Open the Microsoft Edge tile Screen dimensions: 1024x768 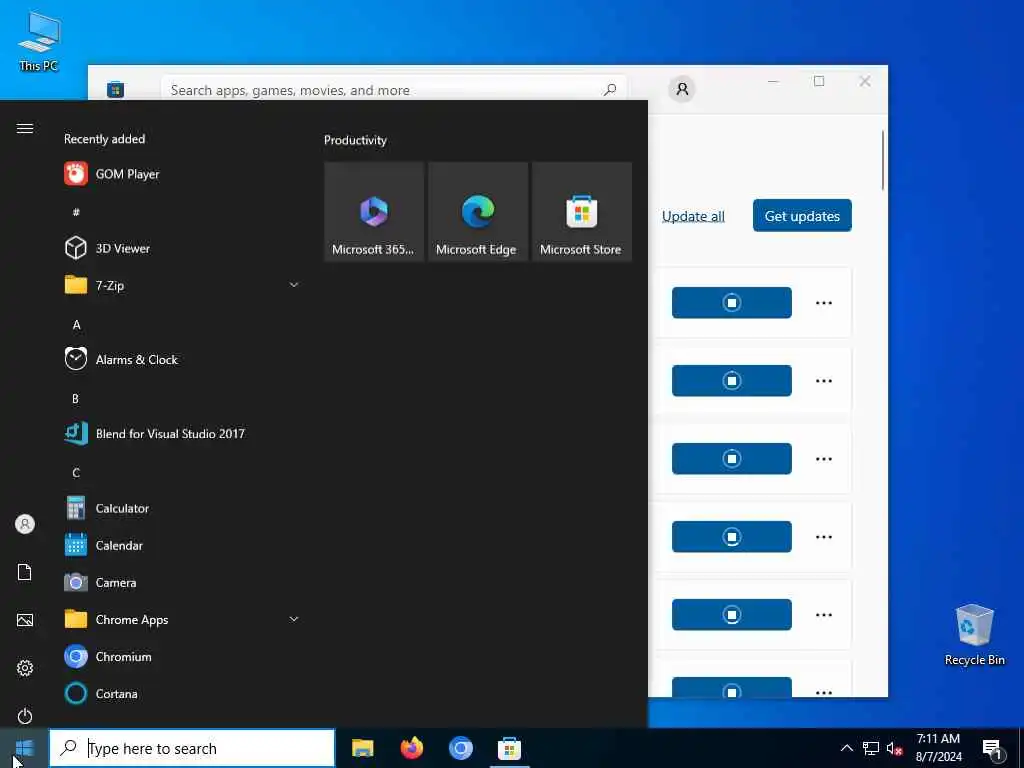(x=477, y=212)
